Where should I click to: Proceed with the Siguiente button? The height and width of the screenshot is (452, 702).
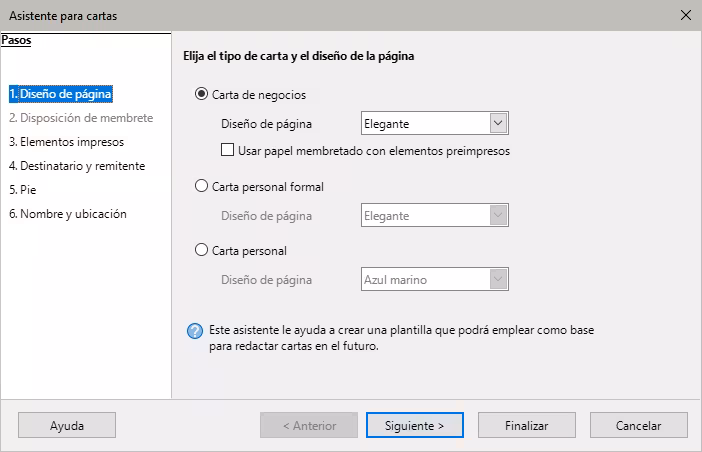point(415,425)
